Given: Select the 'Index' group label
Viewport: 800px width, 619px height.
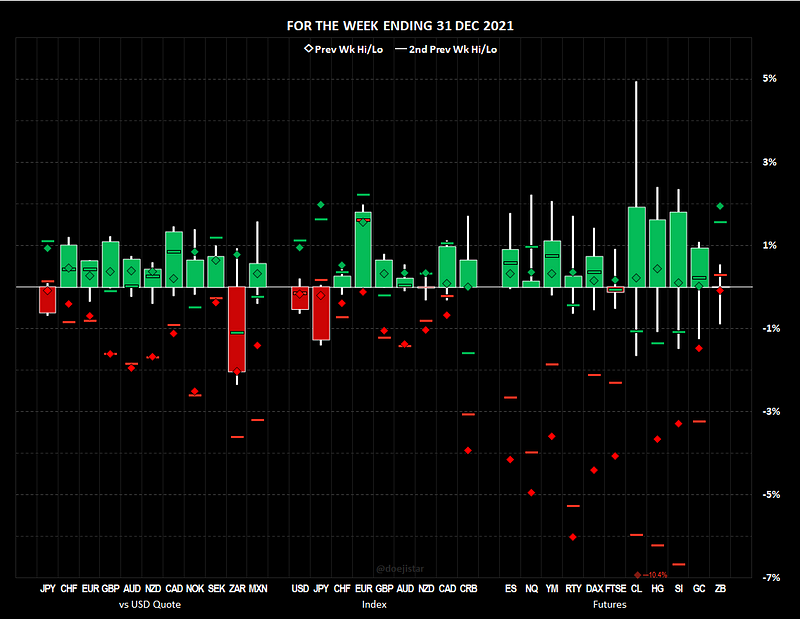Looking at the screenshot, I should 384,604.
